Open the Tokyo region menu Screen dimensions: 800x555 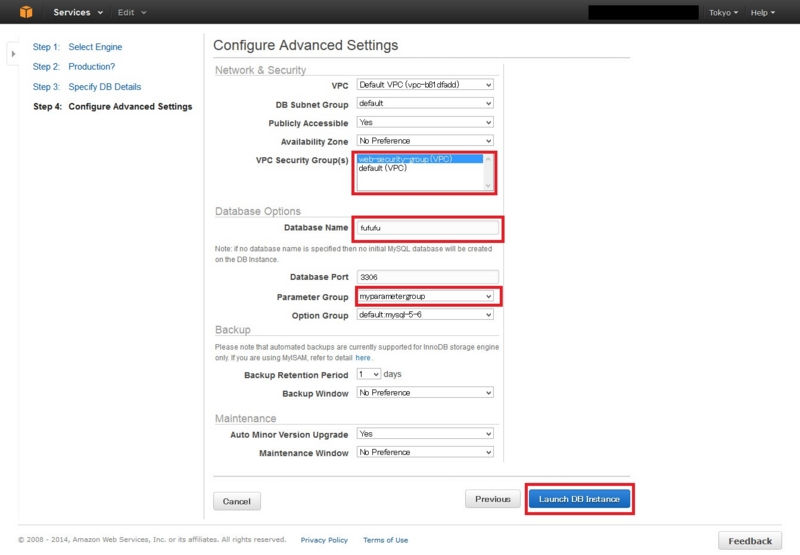[723, 12]
